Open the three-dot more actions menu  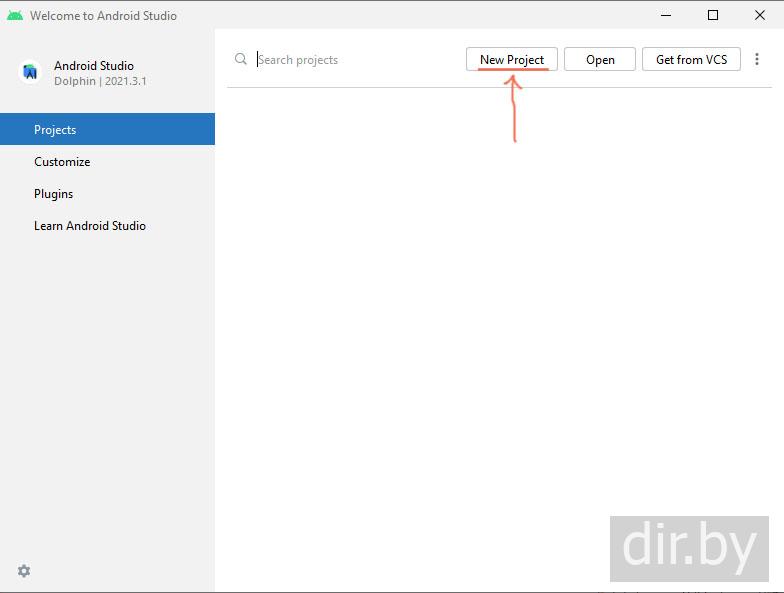point(757,59)
